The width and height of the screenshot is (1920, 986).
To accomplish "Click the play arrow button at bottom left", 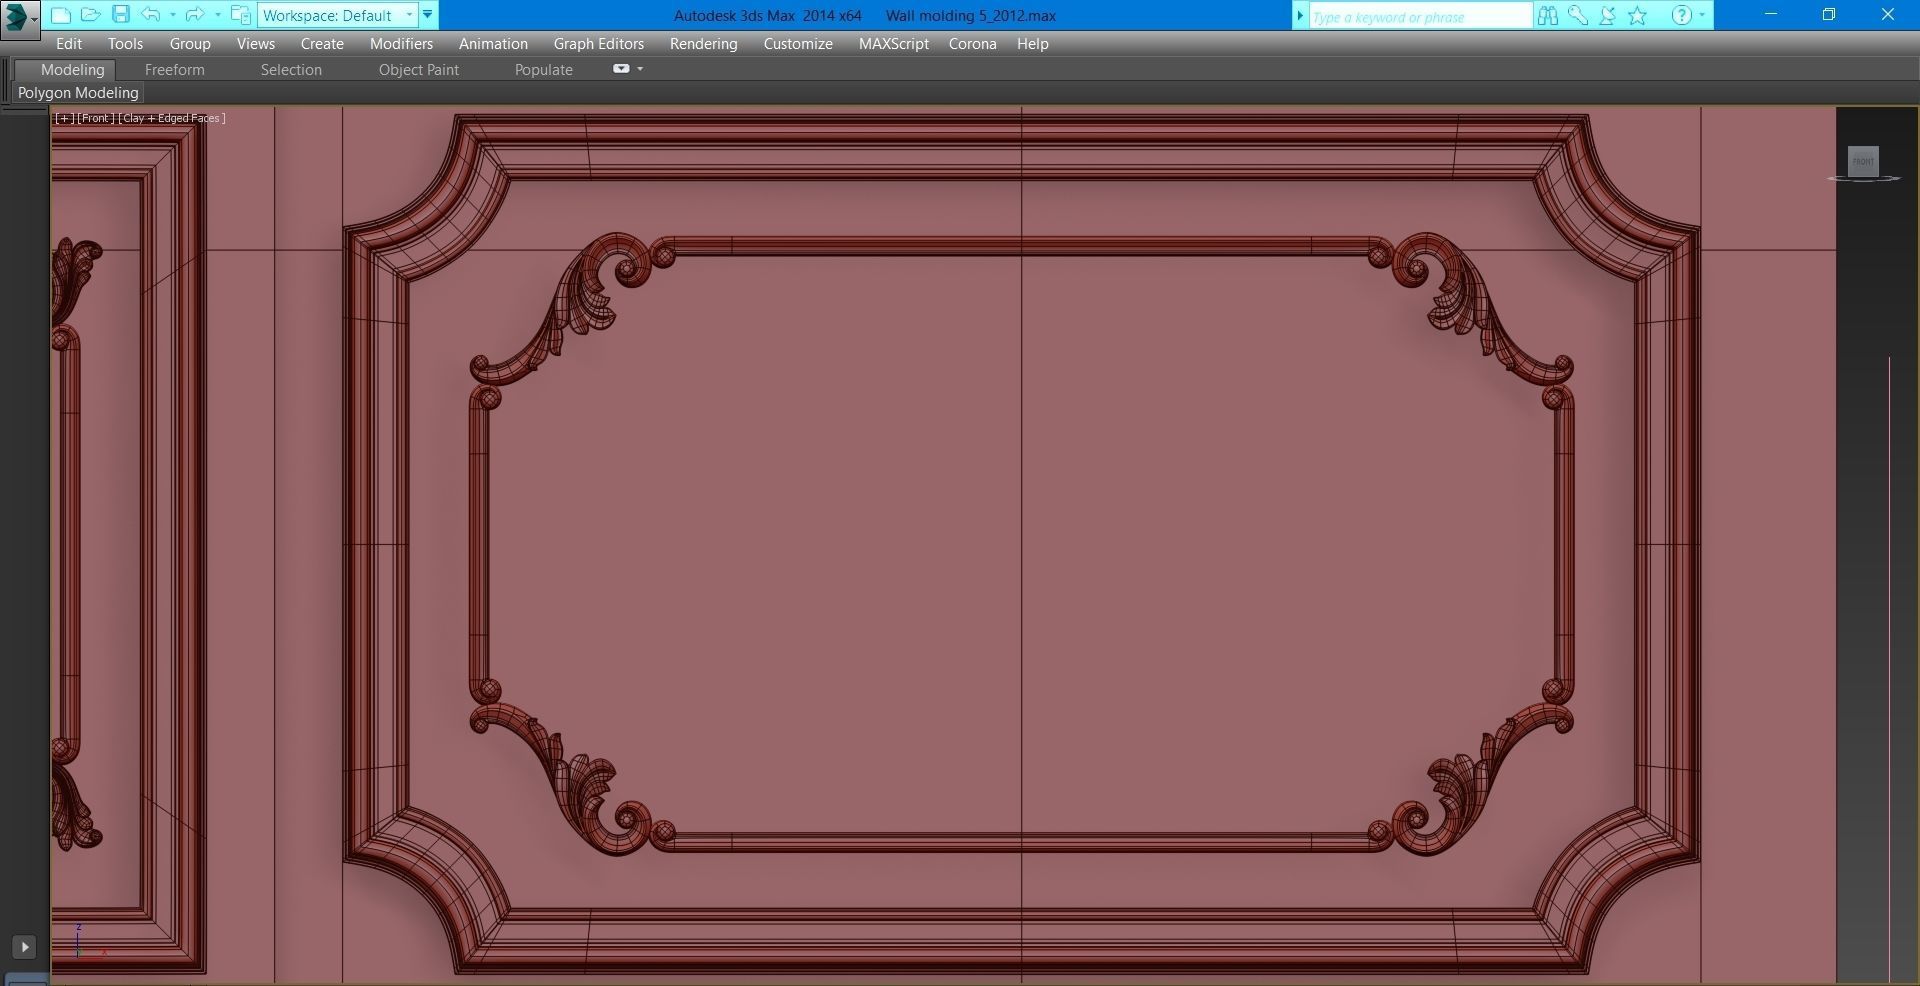I will coord(24,947).
